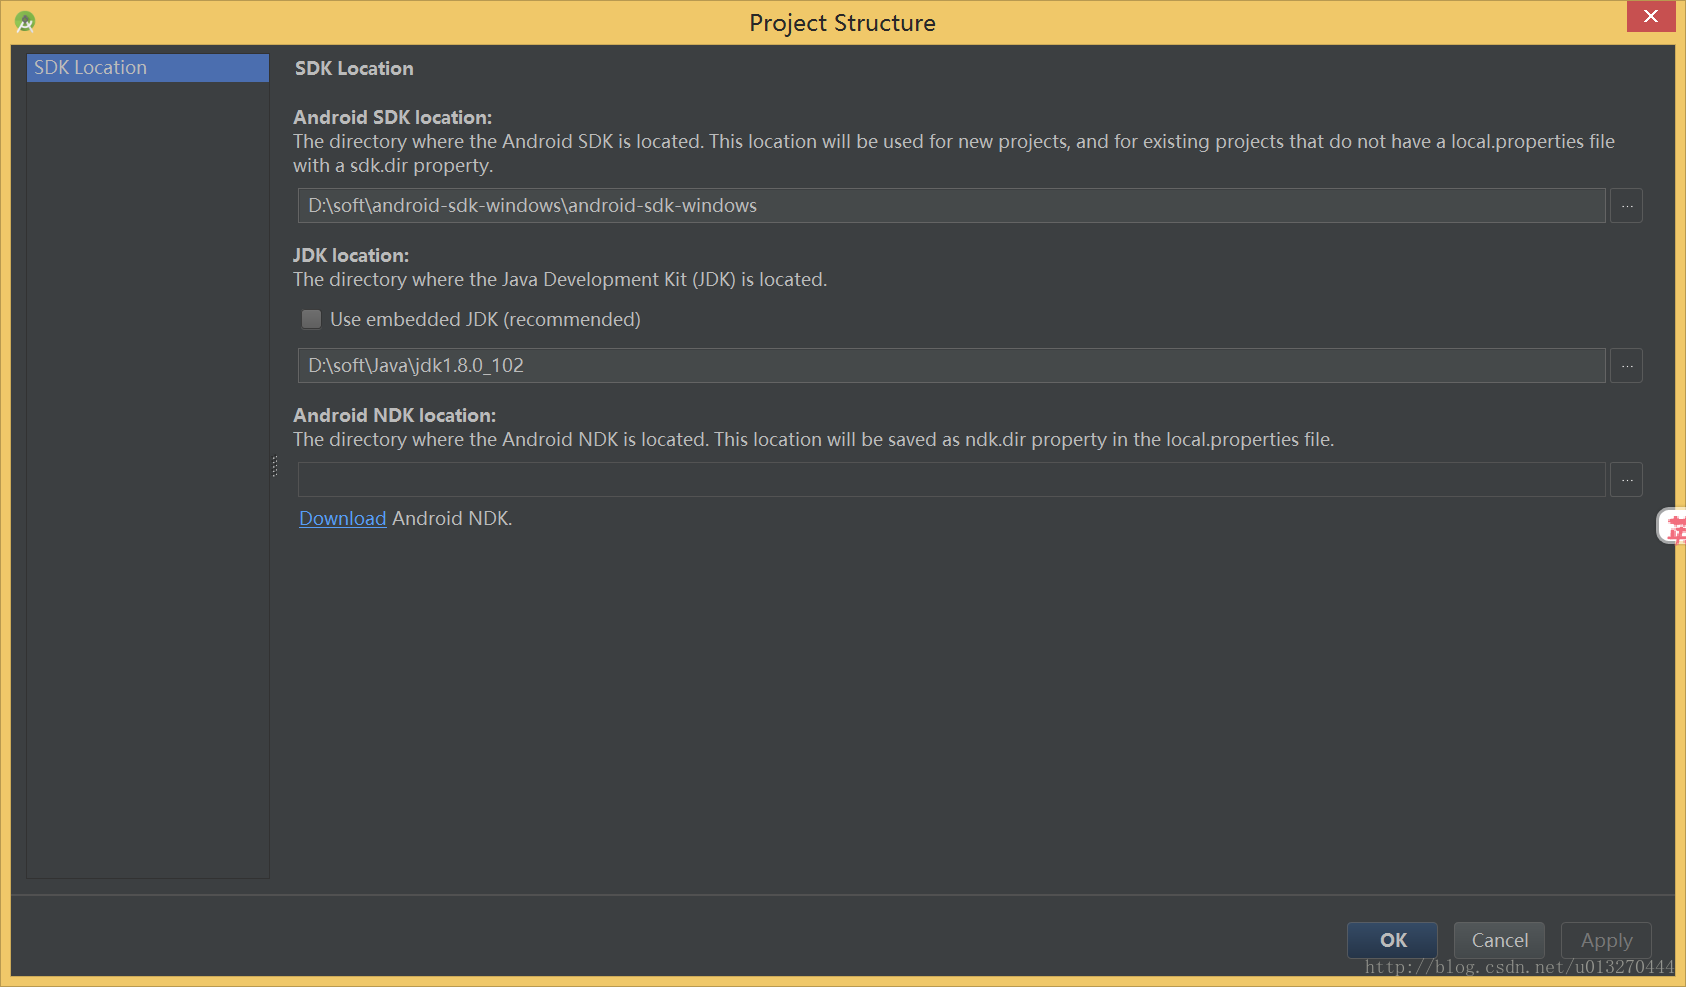This screenshot has height=987, width=1686.
Task: Click the Project Structure title bar text
Action: click(842, 22)
